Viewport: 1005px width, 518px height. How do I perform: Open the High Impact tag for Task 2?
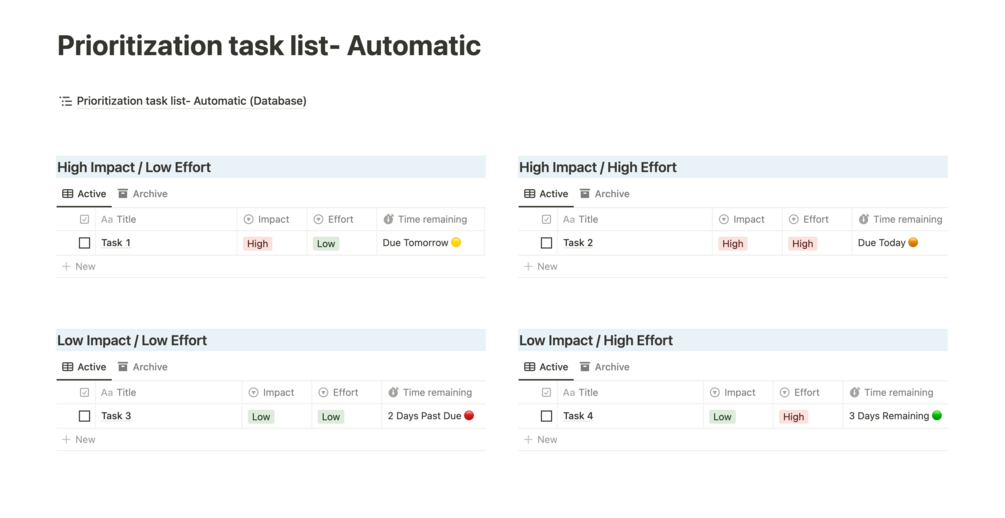732,244
